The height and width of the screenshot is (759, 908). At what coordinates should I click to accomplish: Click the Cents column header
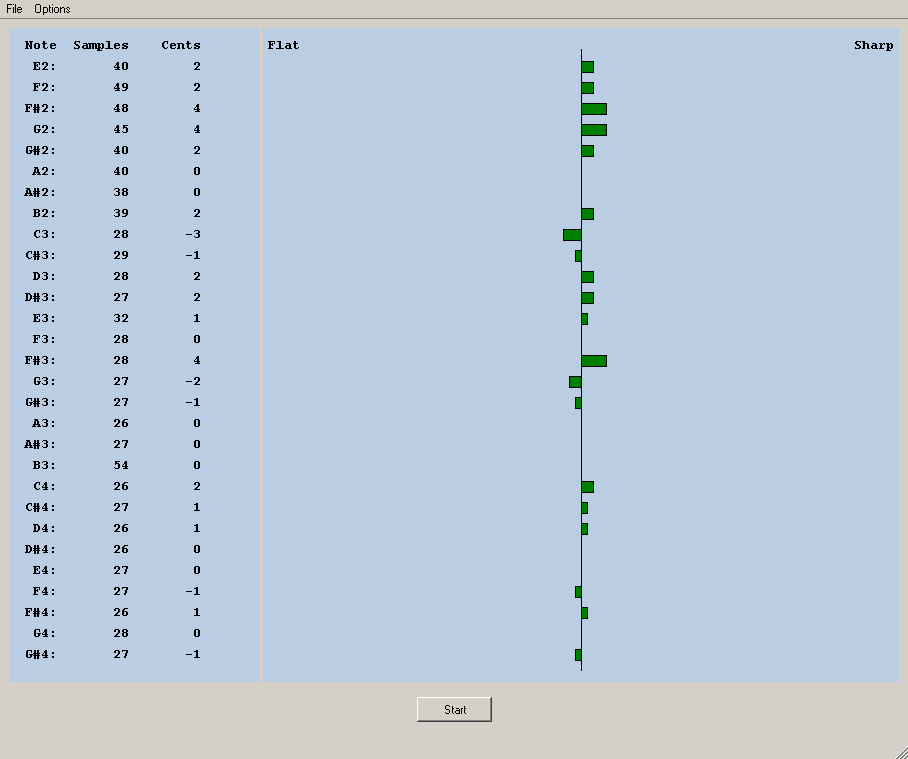pyautogui.click(x=181, y=45)
